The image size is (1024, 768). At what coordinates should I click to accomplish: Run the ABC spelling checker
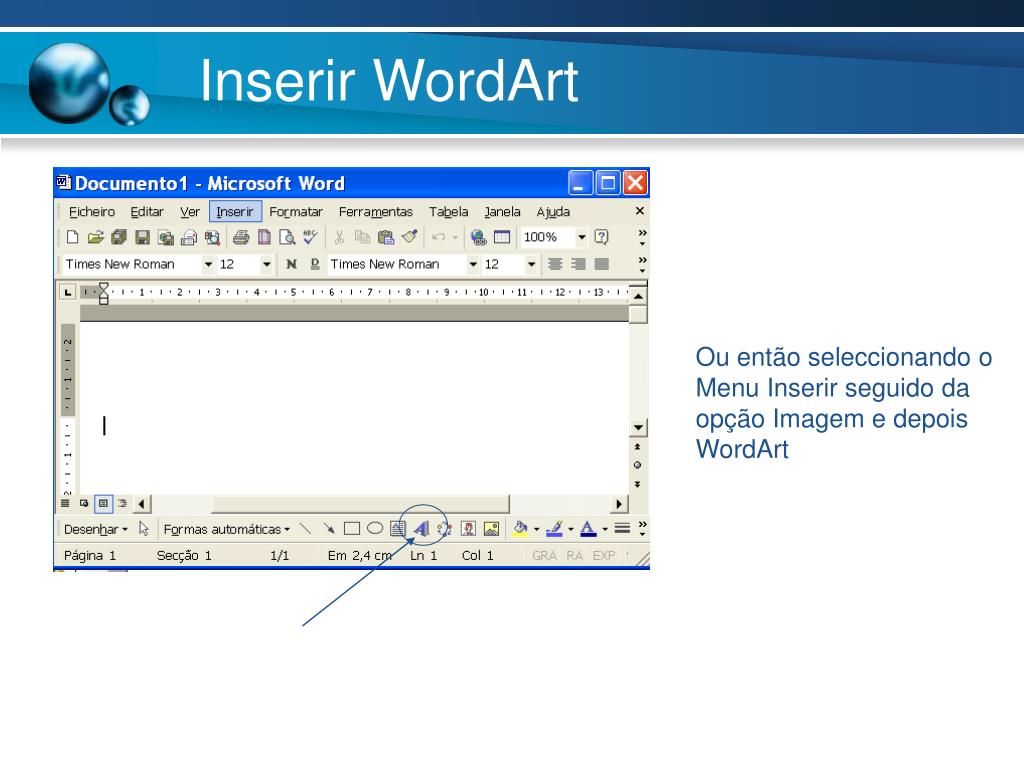tap(310, 236)
